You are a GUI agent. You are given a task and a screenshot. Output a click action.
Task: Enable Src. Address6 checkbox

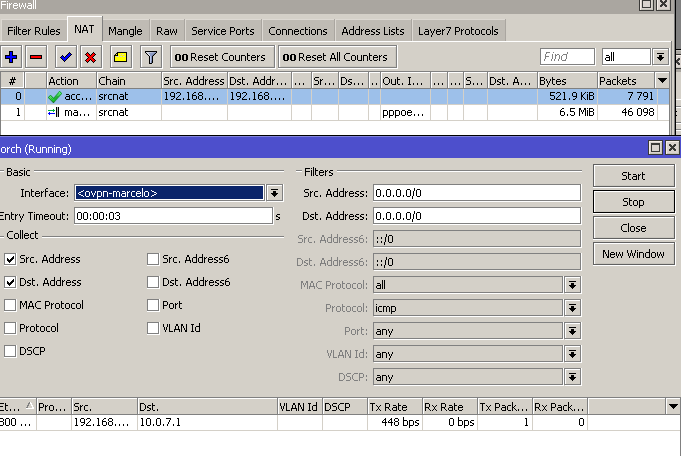pyautogui.click(x=153, y=259)
